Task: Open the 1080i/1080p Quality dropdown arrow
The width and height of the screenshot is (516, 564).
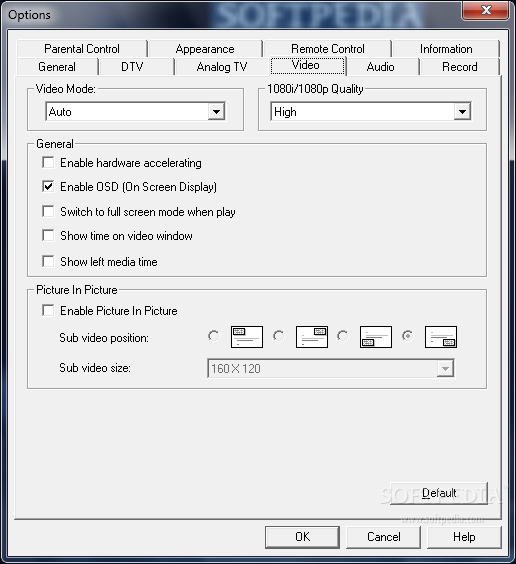Action: [462, 112]
